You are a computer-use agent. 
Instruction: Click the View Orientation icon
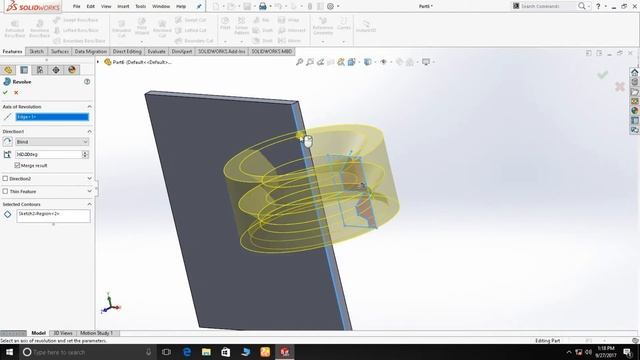[x=351, y=62]
